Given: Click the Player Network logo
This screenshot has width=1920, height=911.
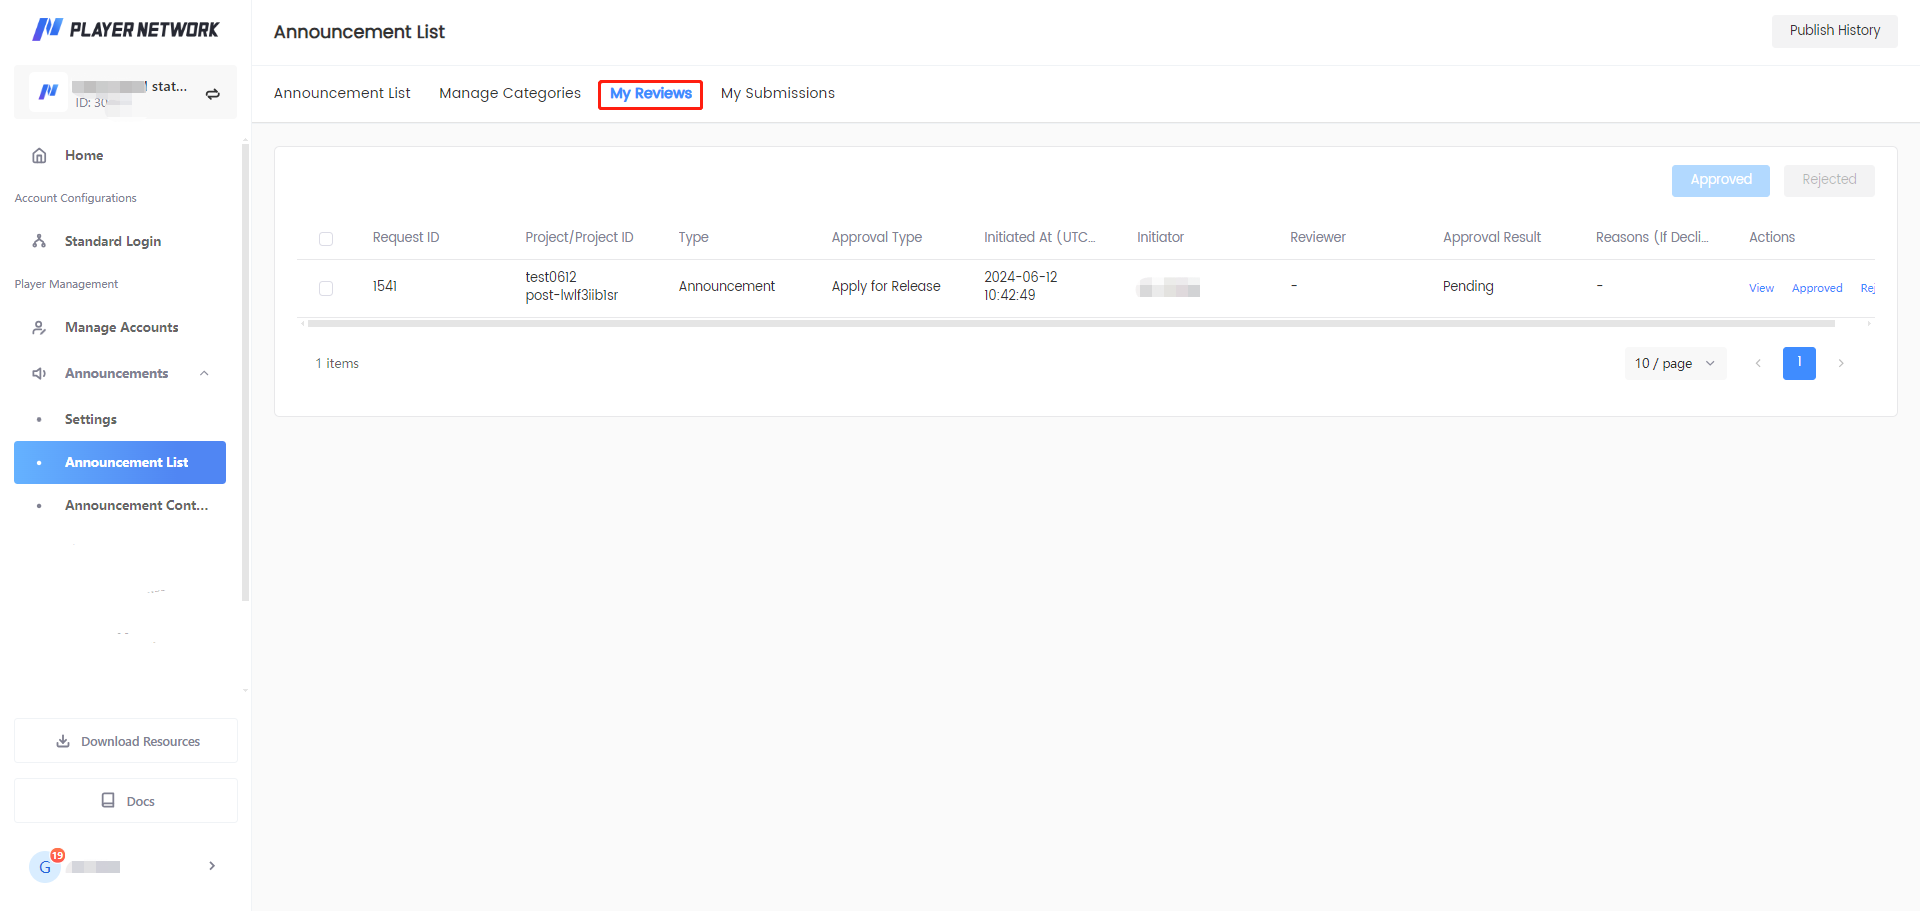Looking at the screenshot, I should tap(125, 30).
